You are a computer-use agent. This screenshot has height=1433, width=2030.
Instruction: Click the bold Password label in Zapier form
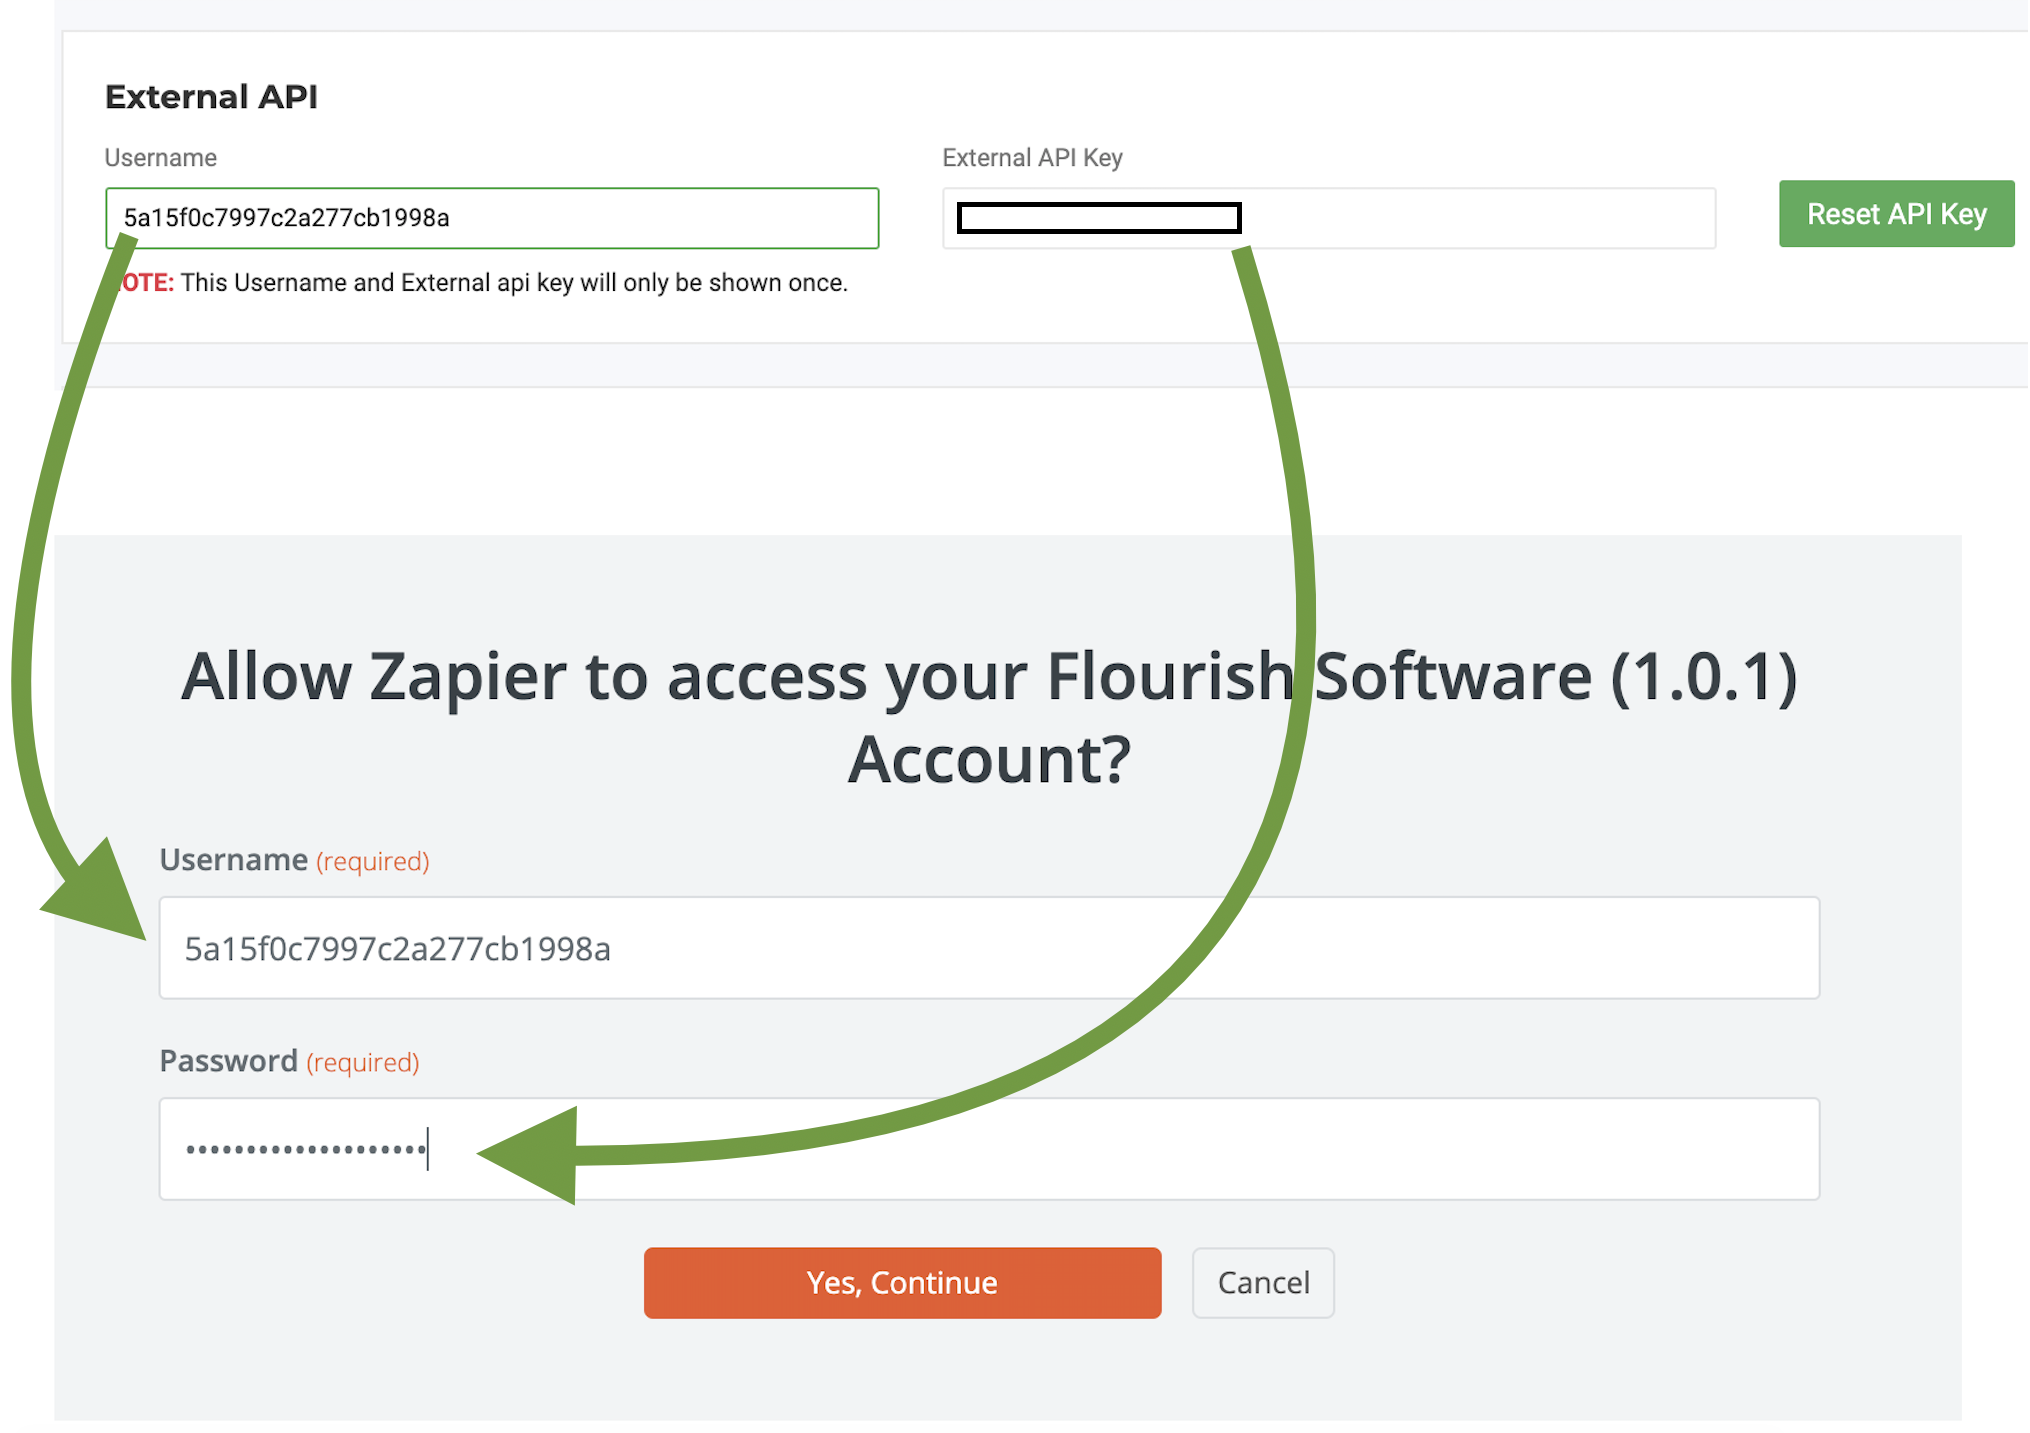click(x=228, y=1061)
